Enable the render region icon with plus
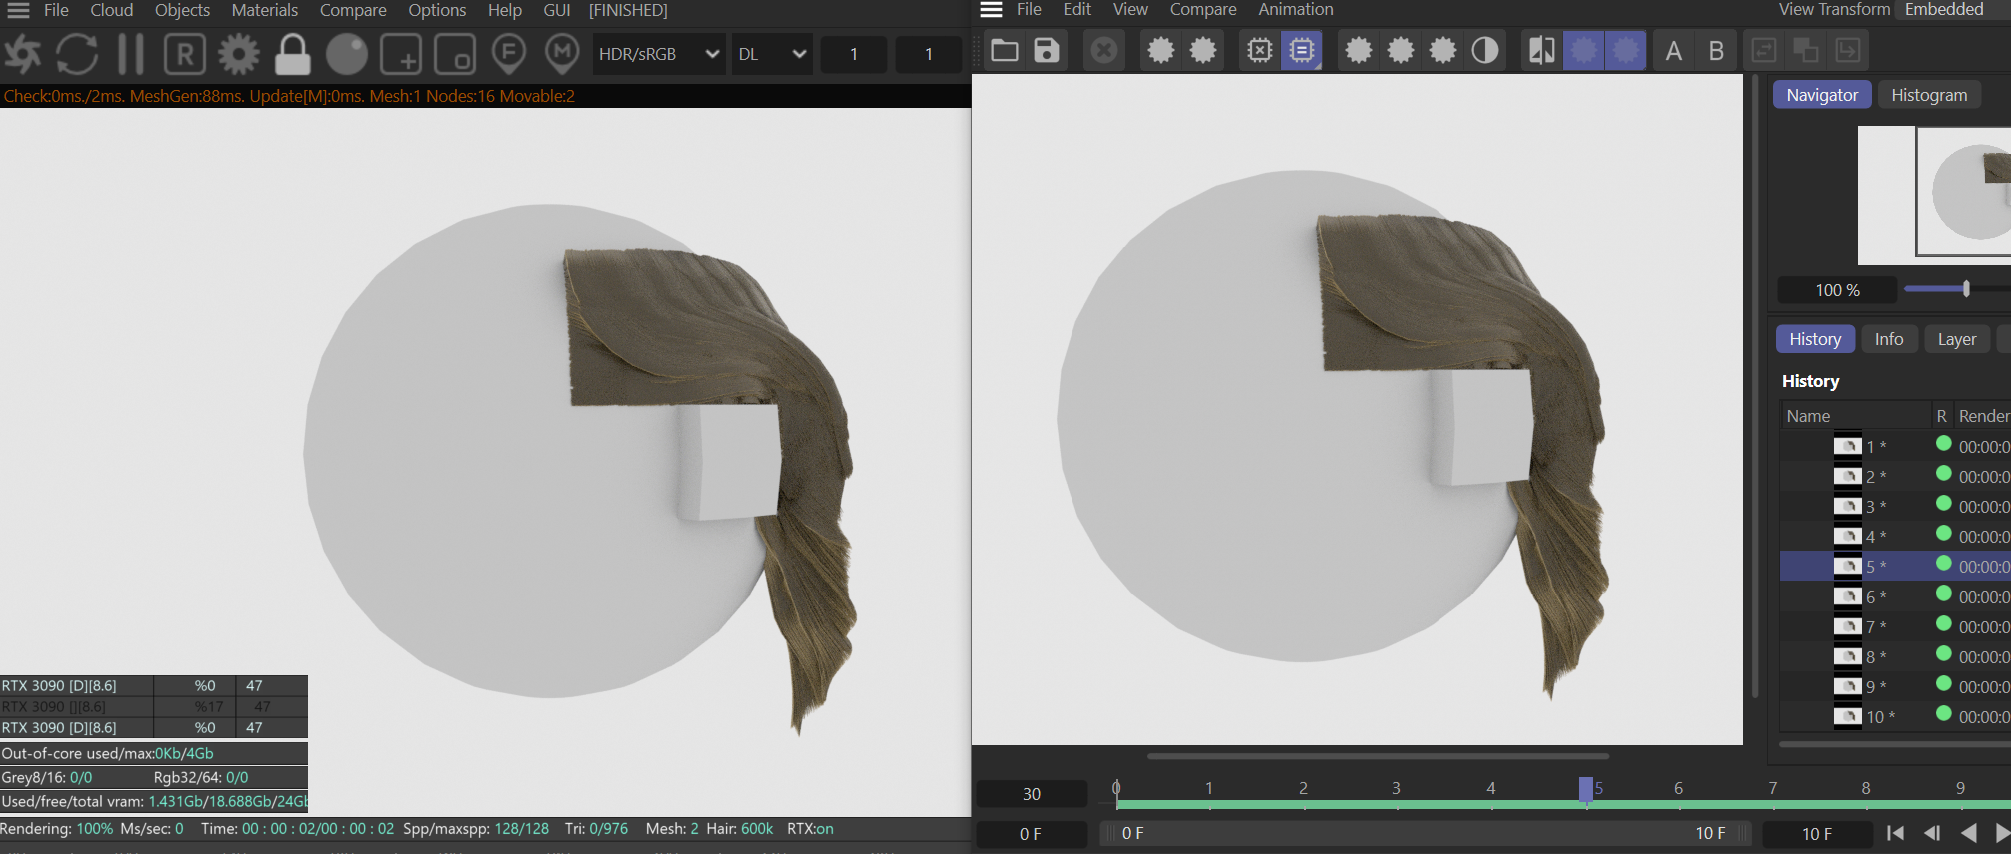The height and width of the screenshot is (854, 2011). 401,54
